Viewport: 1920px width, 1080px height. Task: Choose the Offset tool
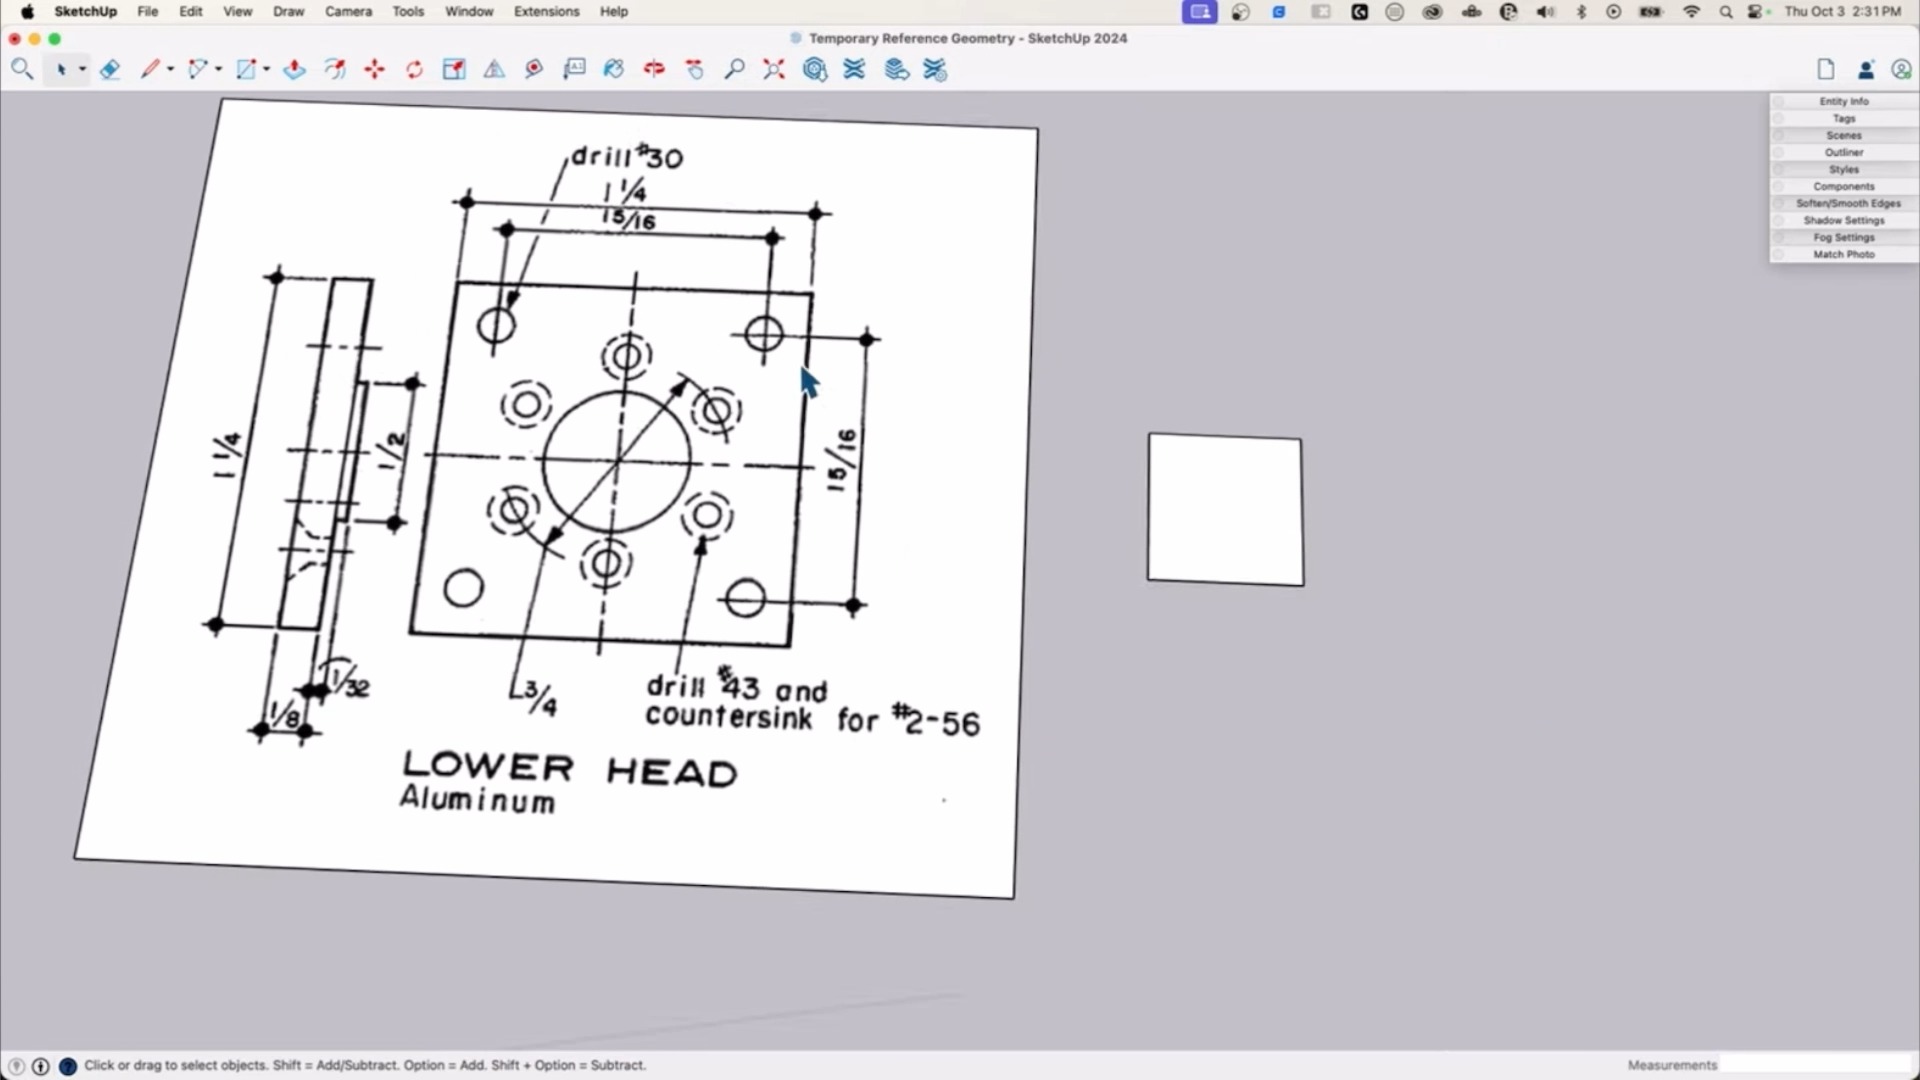coord(334,69)
